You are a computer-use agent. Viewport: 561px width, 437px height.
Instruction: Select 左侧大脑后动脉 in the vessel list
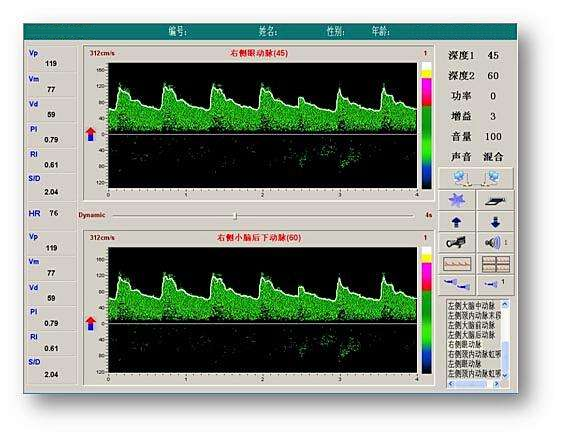pyautogui.click(x=472, y=335)
